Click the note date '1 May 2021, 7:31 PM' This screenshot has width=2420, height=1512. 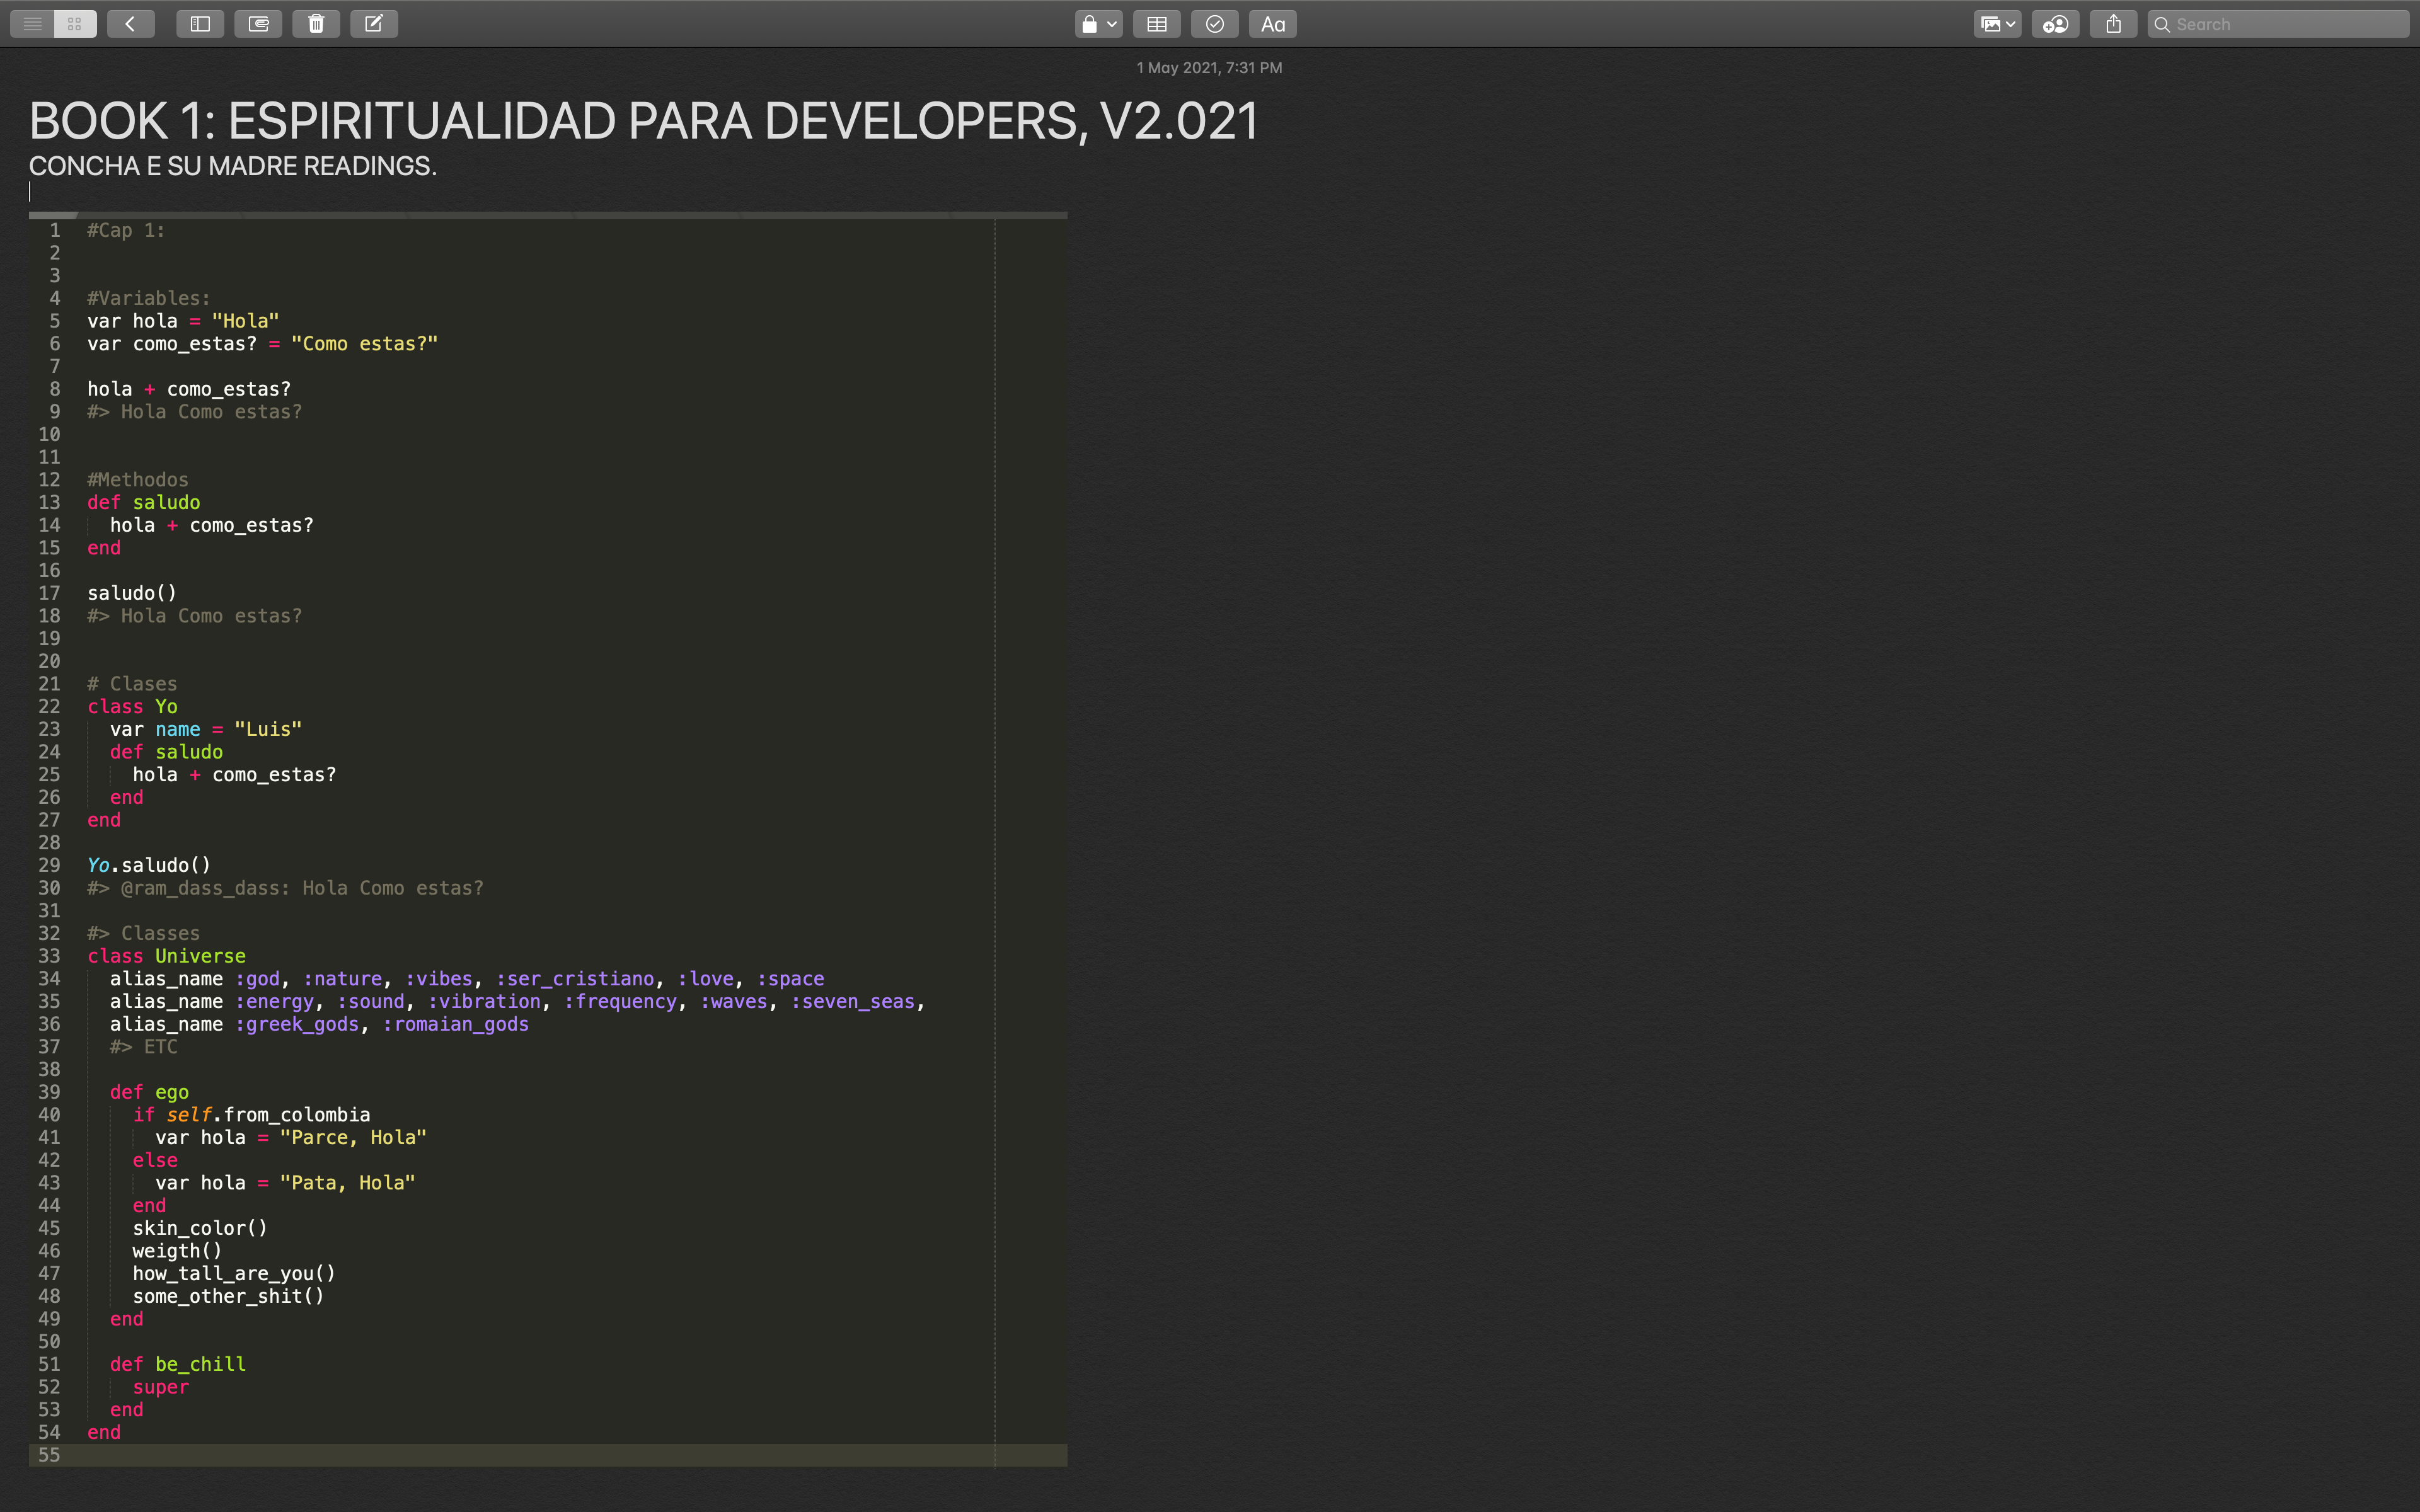[x=1209, y=68]
